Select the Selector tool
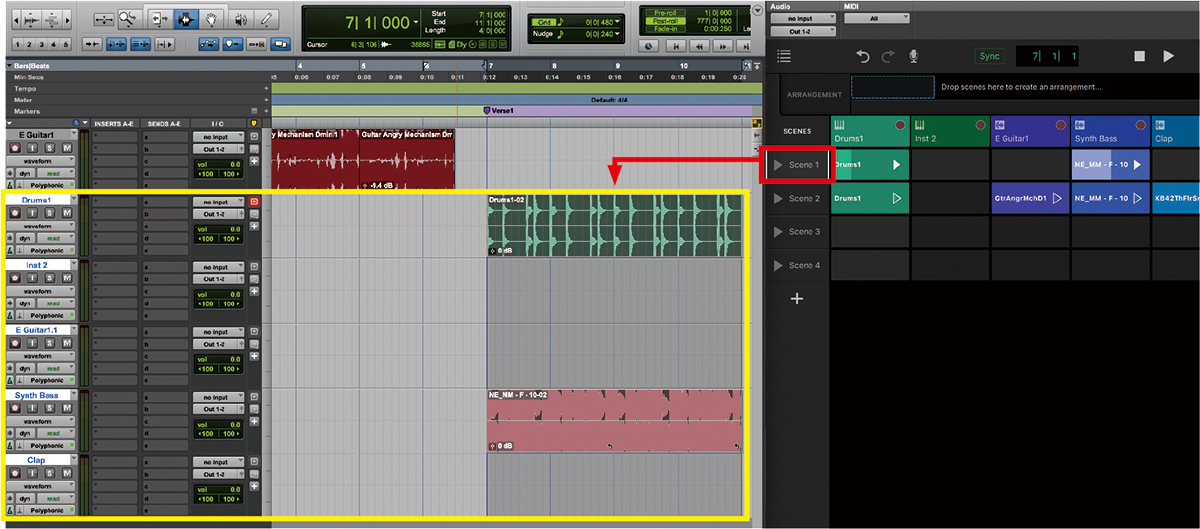Image resolution: width=1200 pixels, height=529 pixels. pos(185,18)
